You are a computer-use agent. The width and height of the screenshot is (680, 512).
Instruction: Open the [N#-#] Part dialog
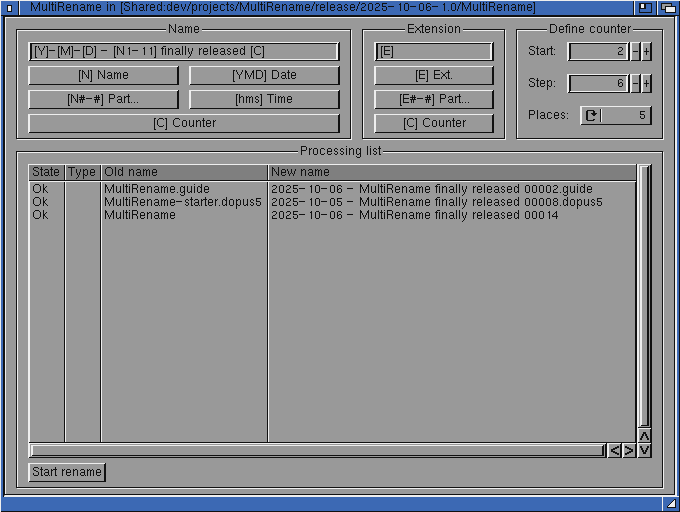point(103,99)
